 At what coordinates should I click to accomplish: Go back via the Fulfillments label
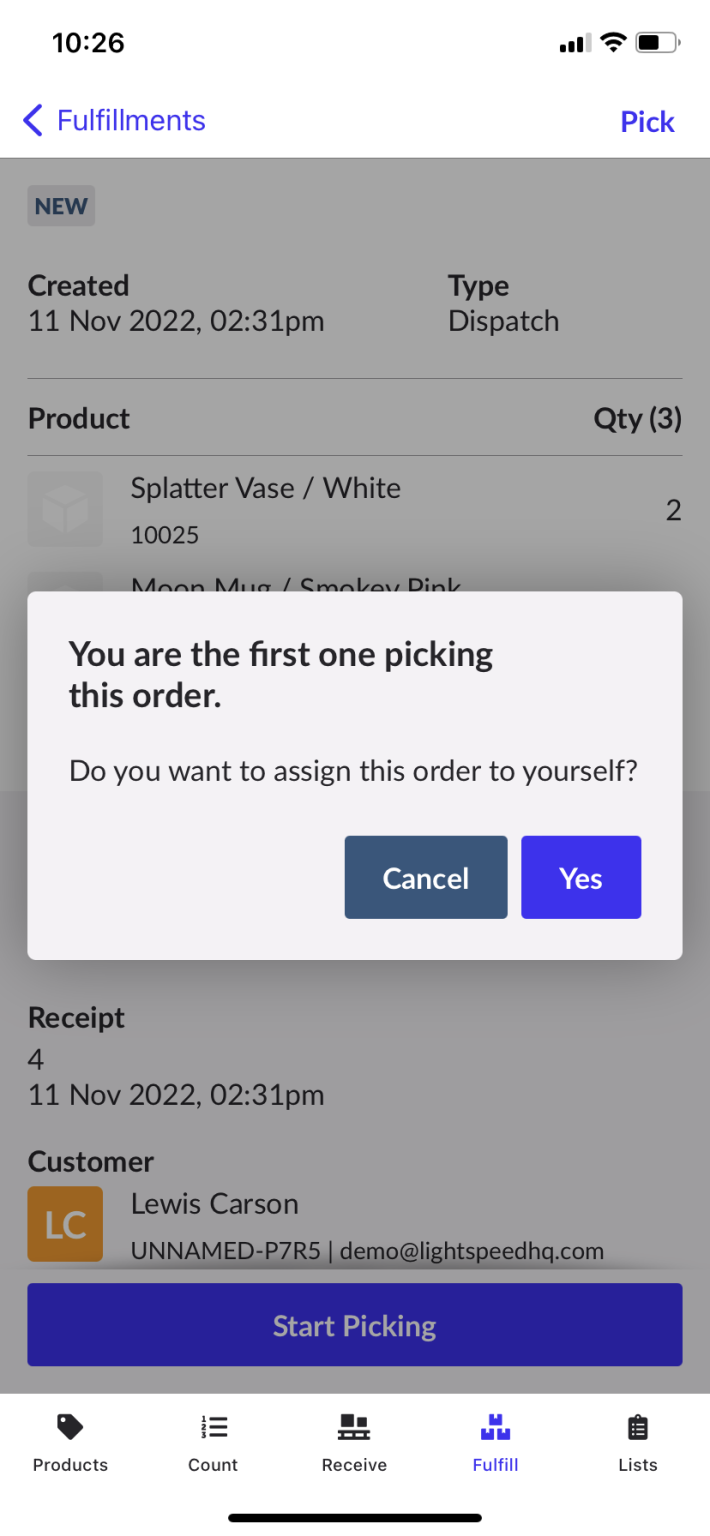click(x=131, y=121)
